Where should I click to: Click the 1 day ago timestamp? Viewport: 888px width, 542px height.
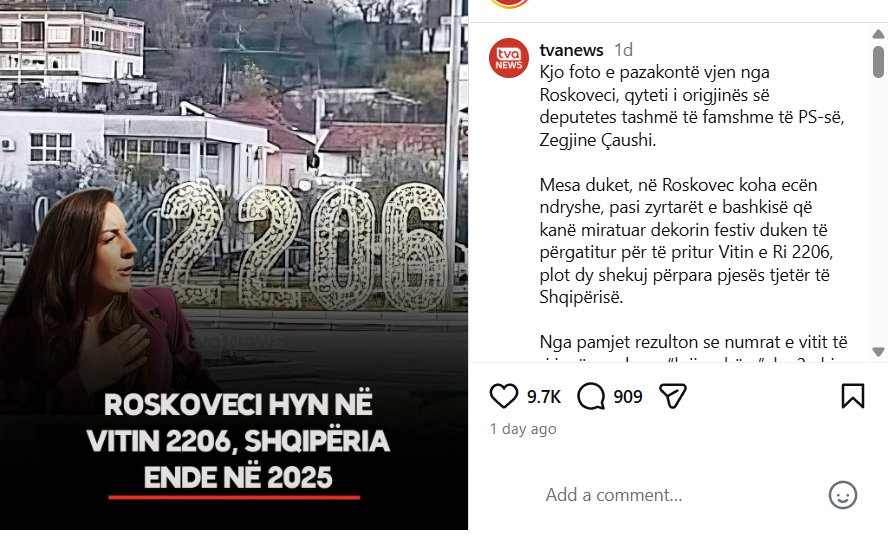tap(523, 429)
